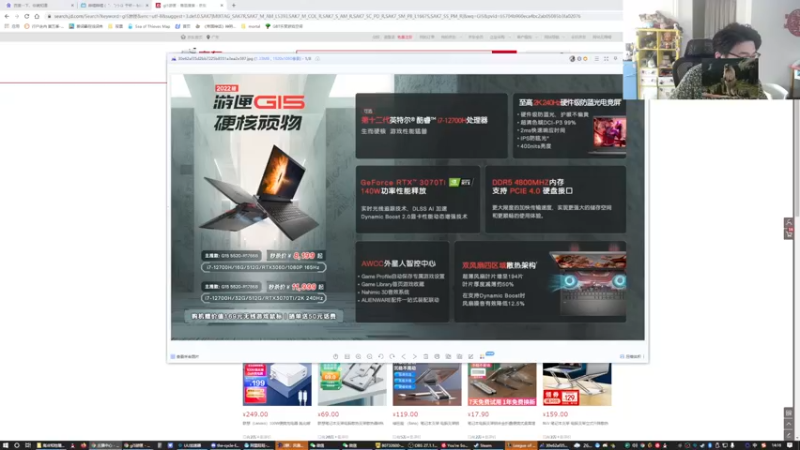Open the ¥17.90 product thumbnail
The image size is (800, 450).
pyautogui.click(x=502, y=385)
